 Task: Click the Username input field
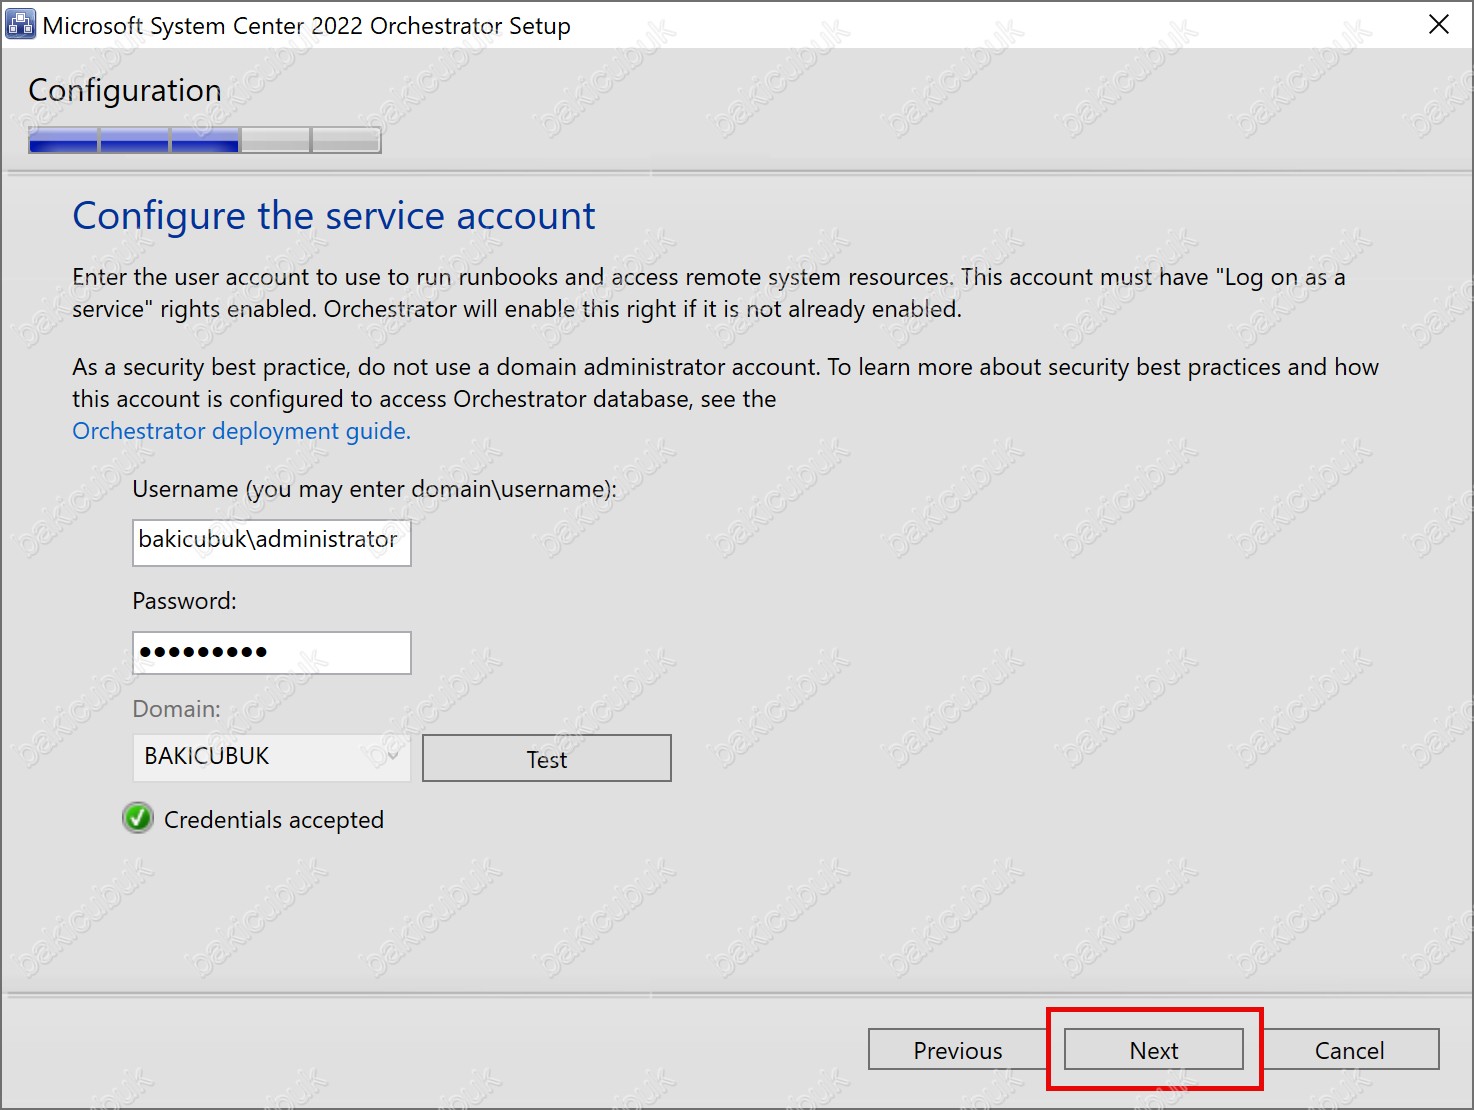[x=272, y=542]
